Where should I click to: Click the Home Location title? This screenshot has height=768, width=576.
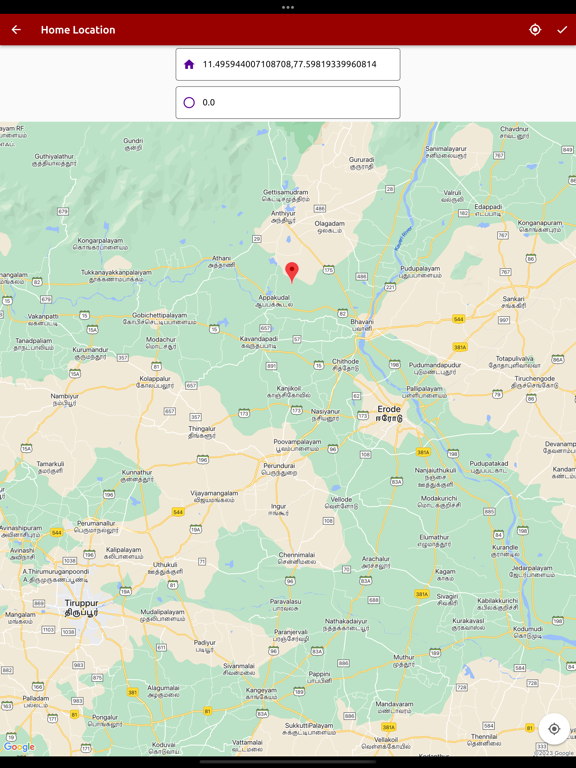[78, 30]
